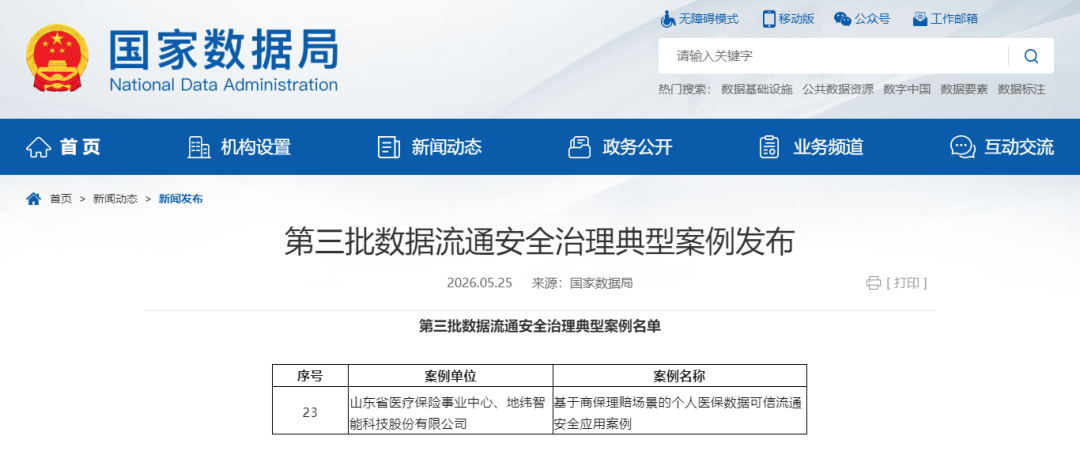The image size is (1080, 459).
Task: Click the home icon in navigation bar
Action: point(39,147)
